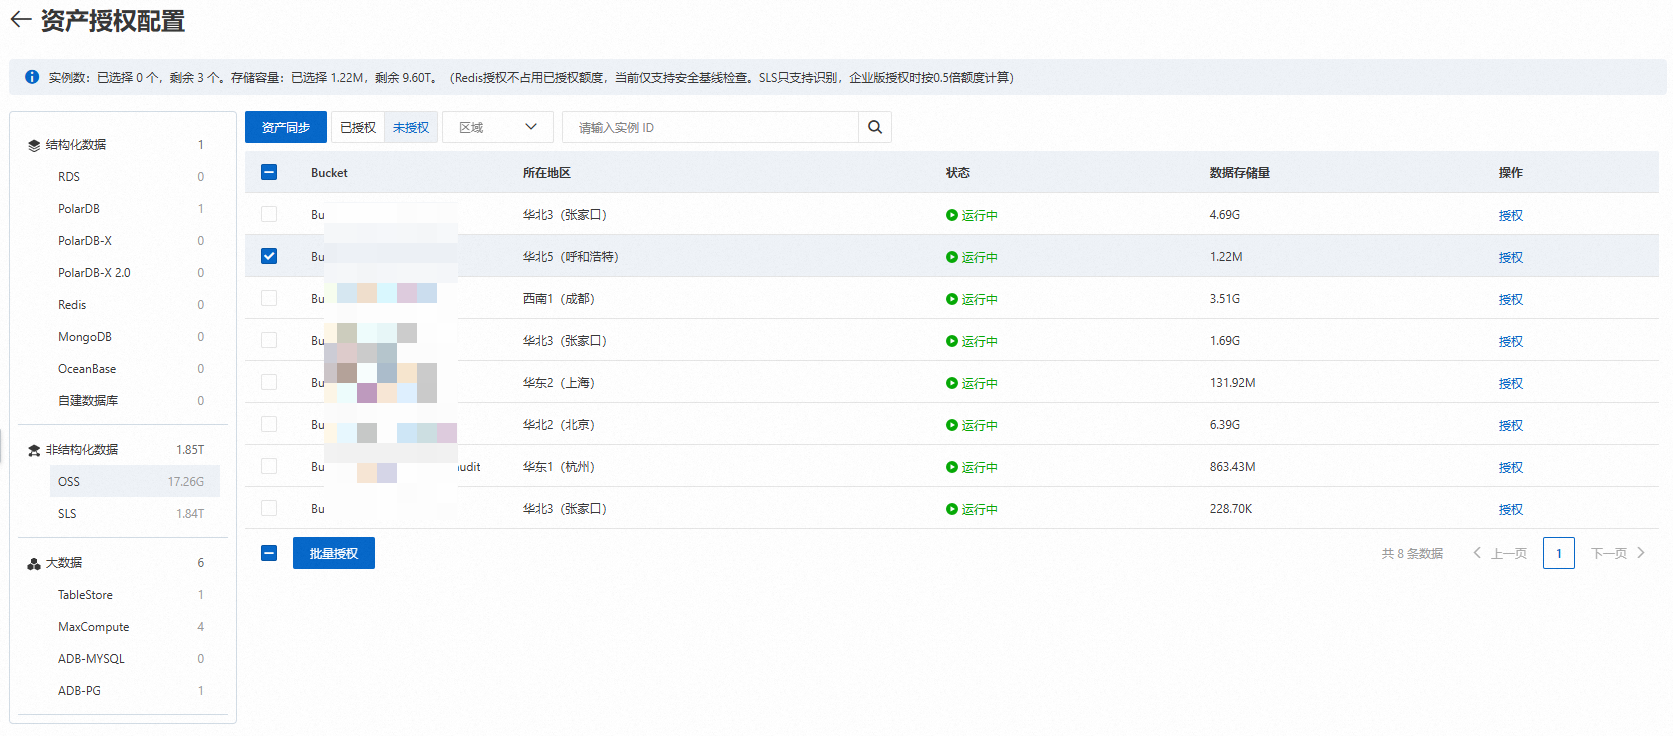Click 授权 for the 228.70K bucket
Screen dimensions: 1673x736
click(1510, 509)
